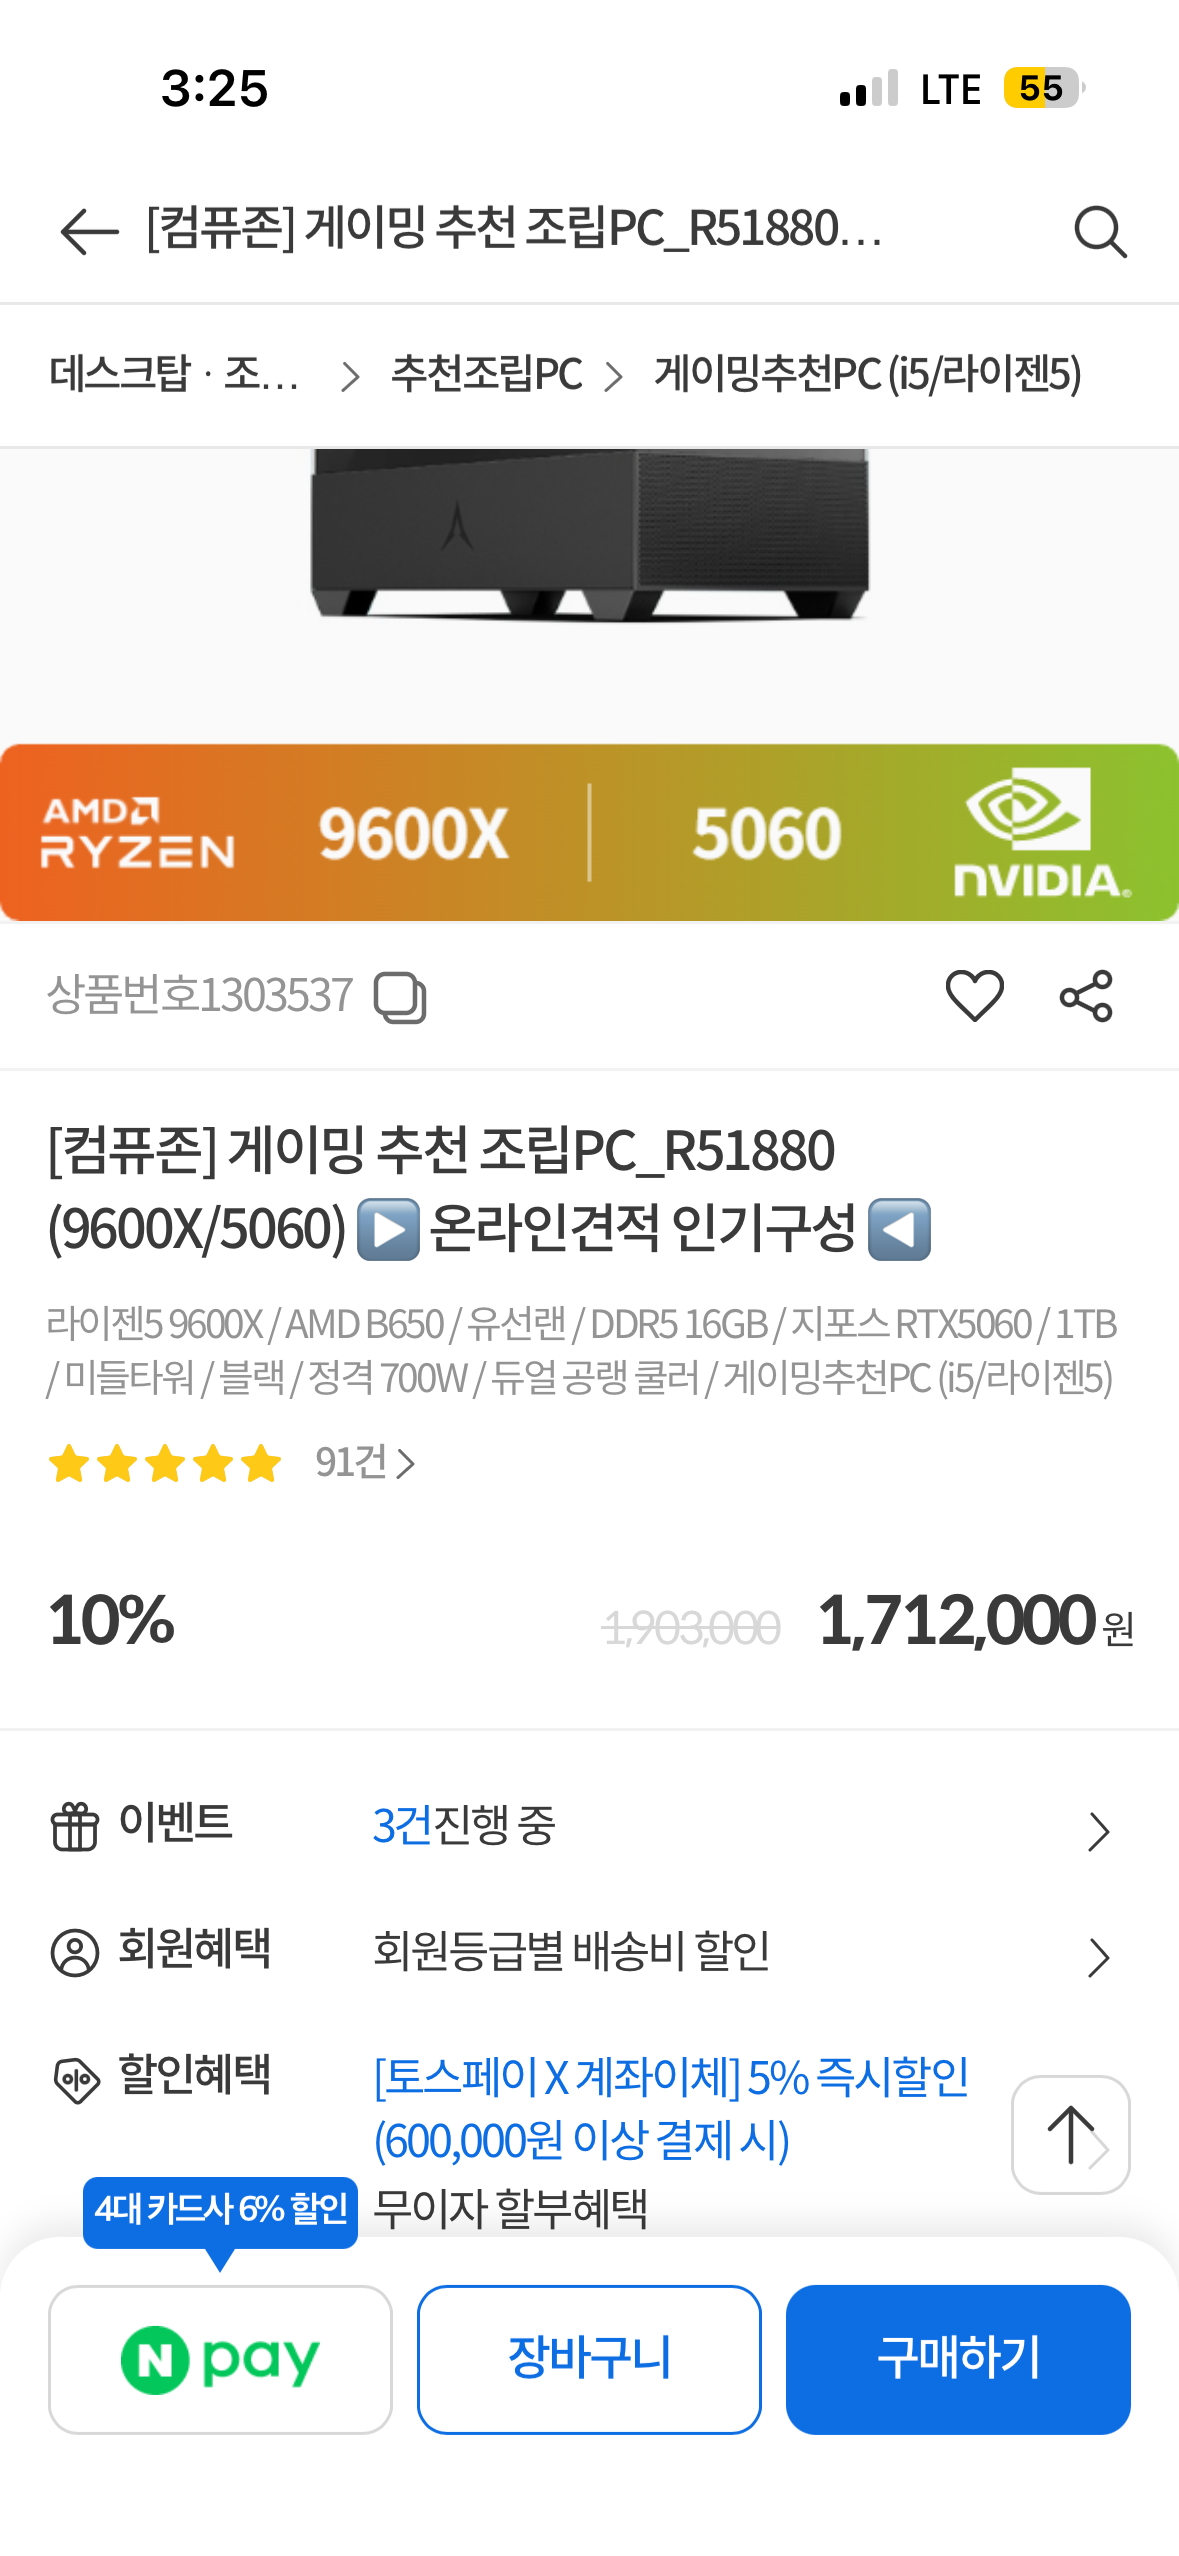Tap the Ryzen 9600X / 5060 product banner
This screenshot has height=2556, width=1179.
(x=589, y=832)
